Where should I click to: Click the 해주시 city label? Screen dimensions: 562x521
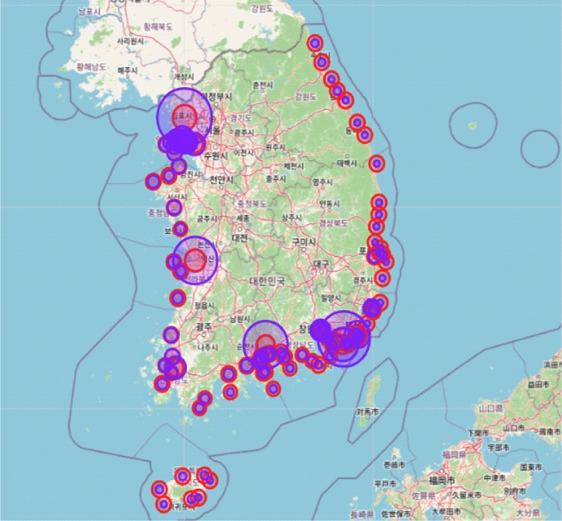coord(127,71)
